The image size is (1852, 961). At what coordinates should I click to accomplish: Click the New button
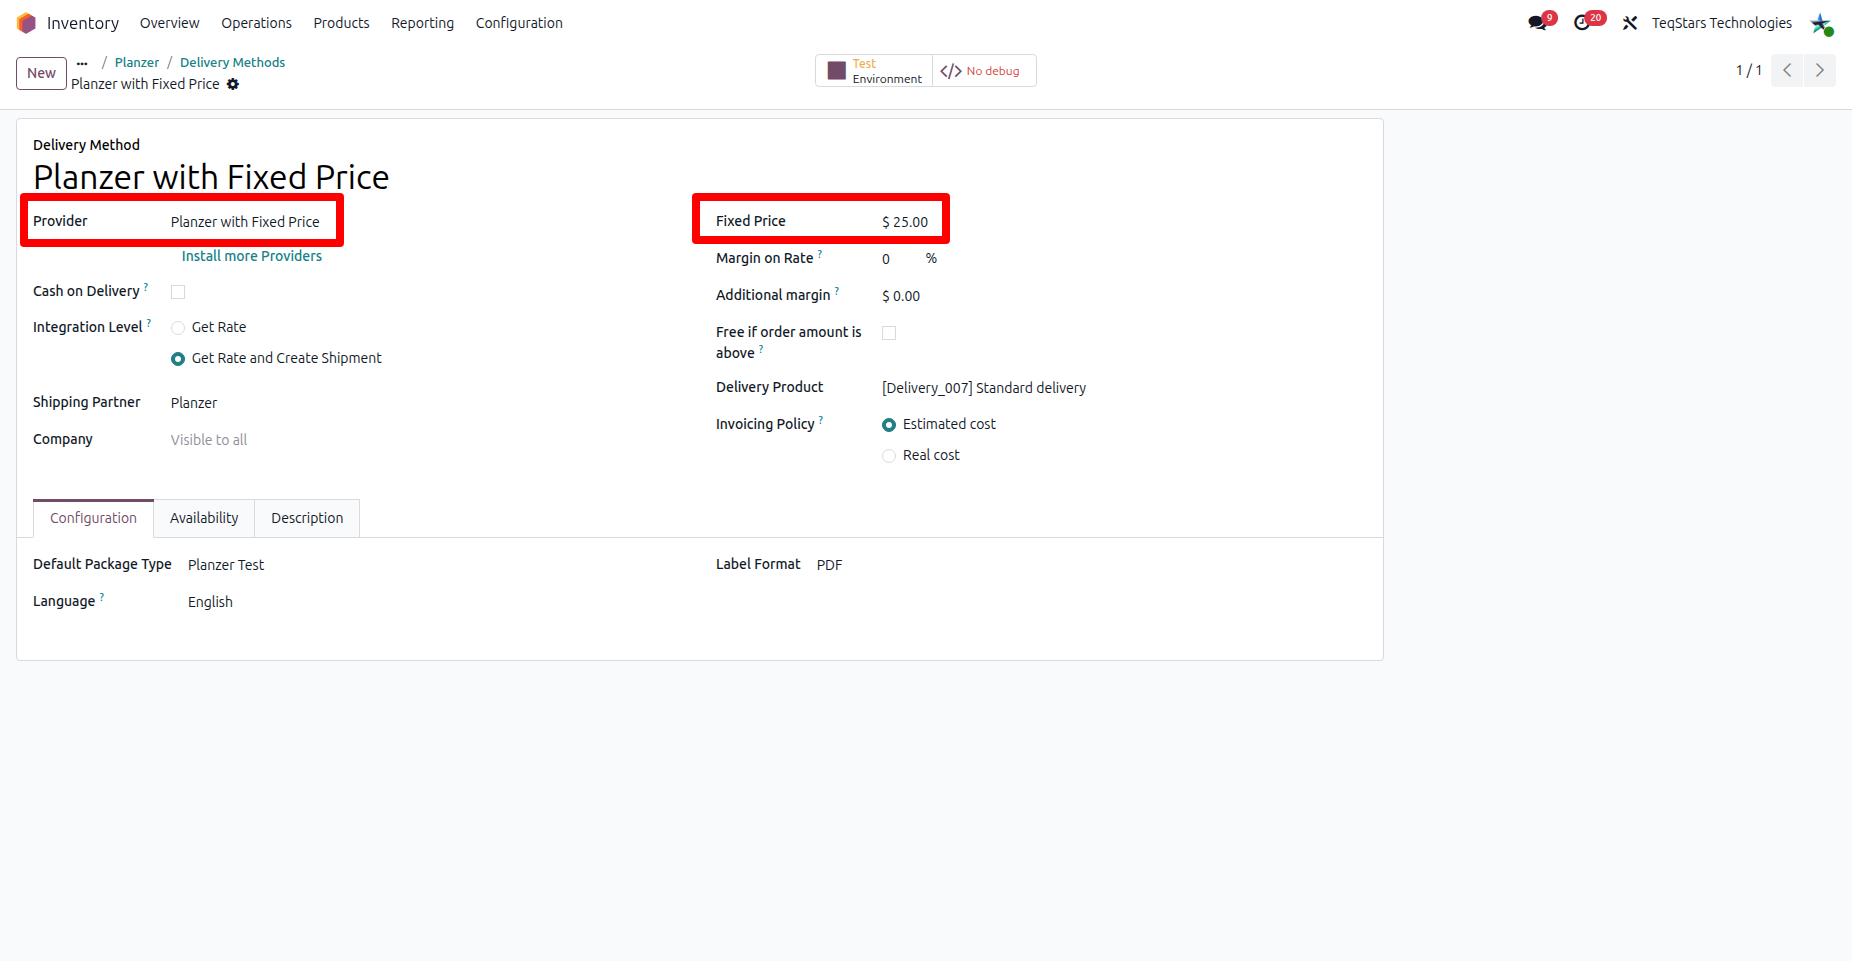click(41, 73)
